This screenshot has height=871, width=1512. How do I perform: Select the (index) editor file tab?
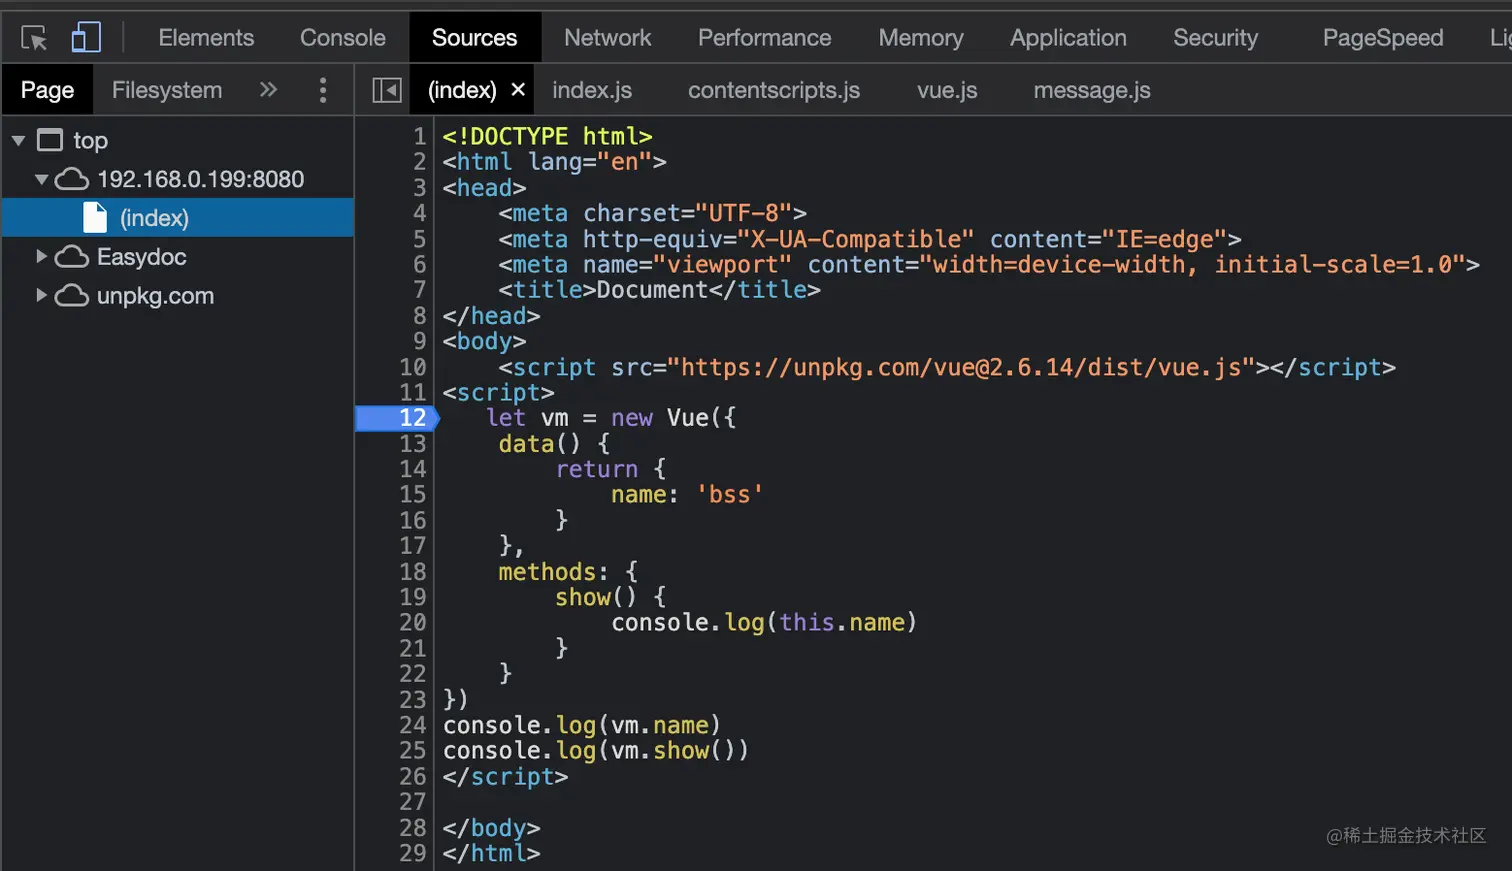462,90
